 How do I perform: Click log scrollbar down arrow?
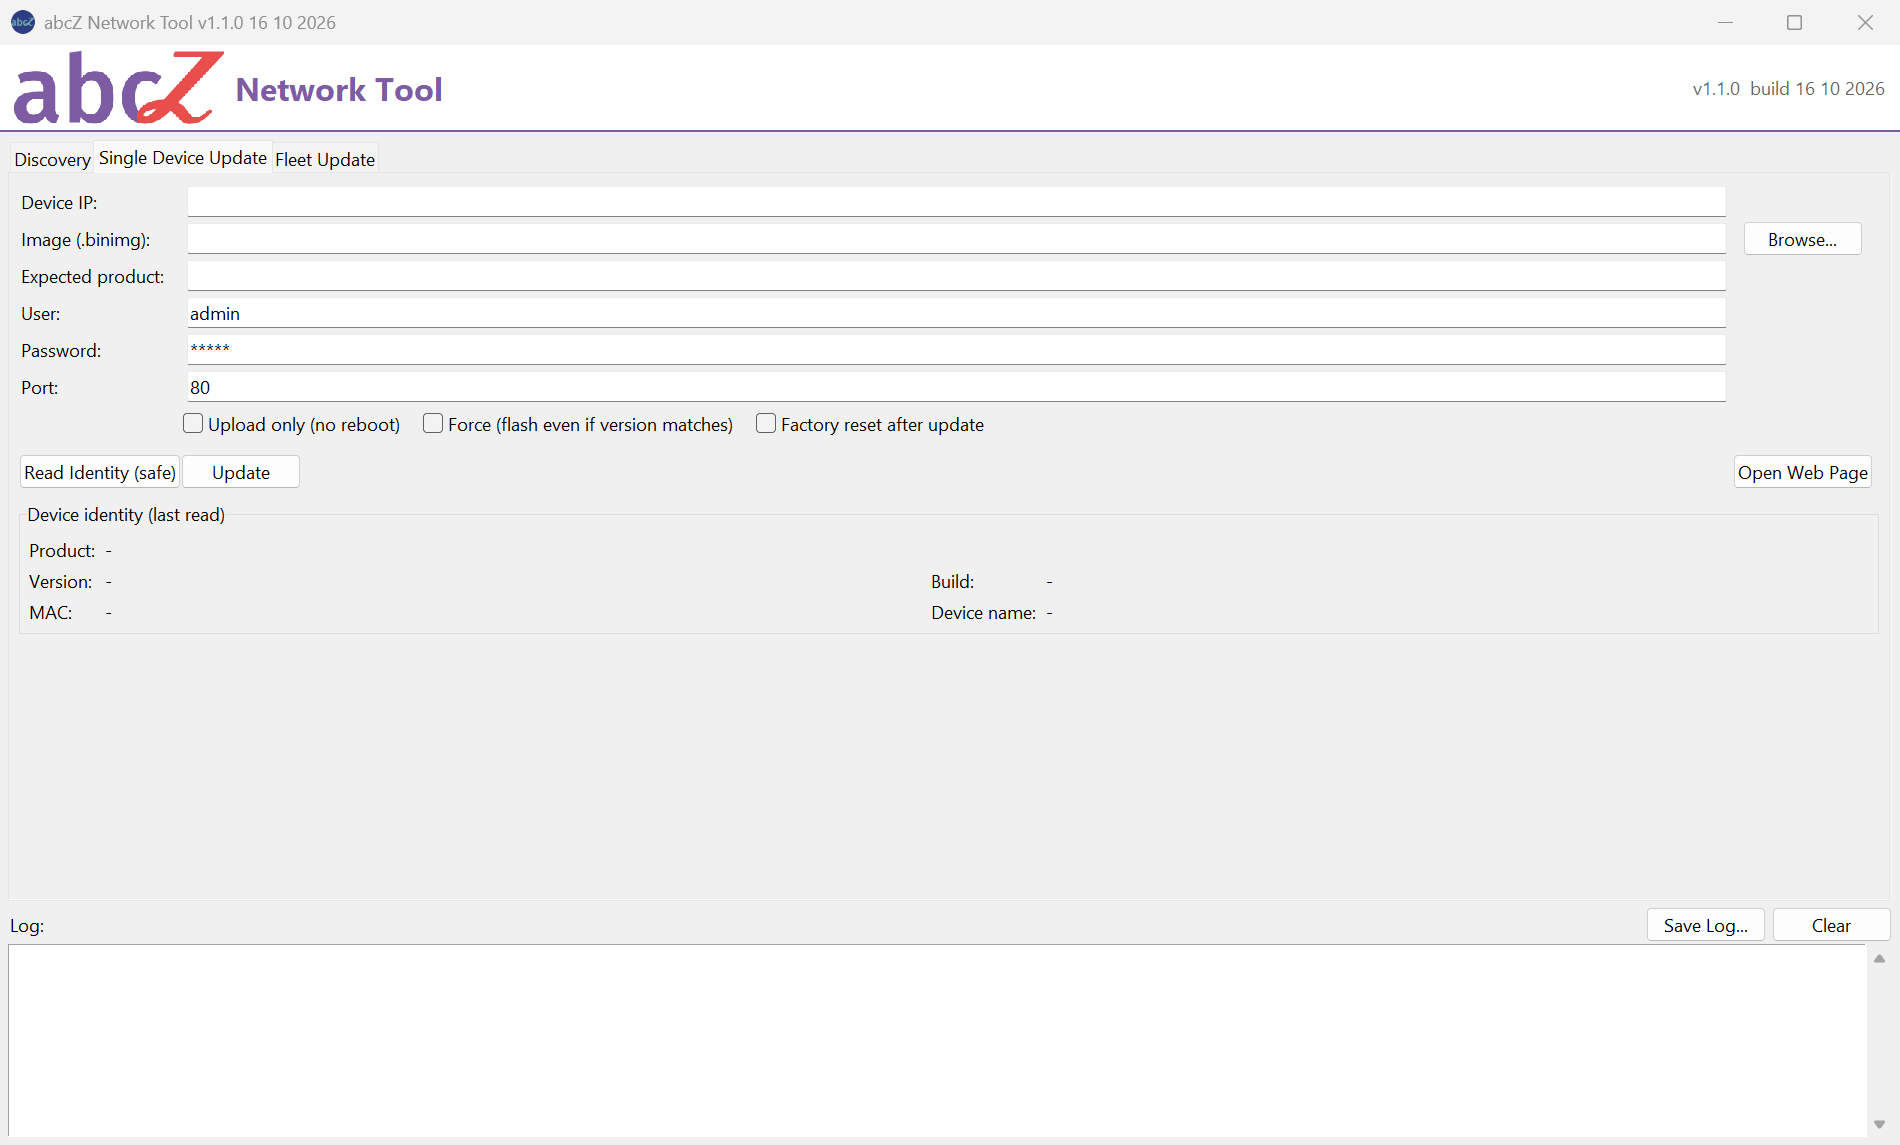[1879, 1124]
